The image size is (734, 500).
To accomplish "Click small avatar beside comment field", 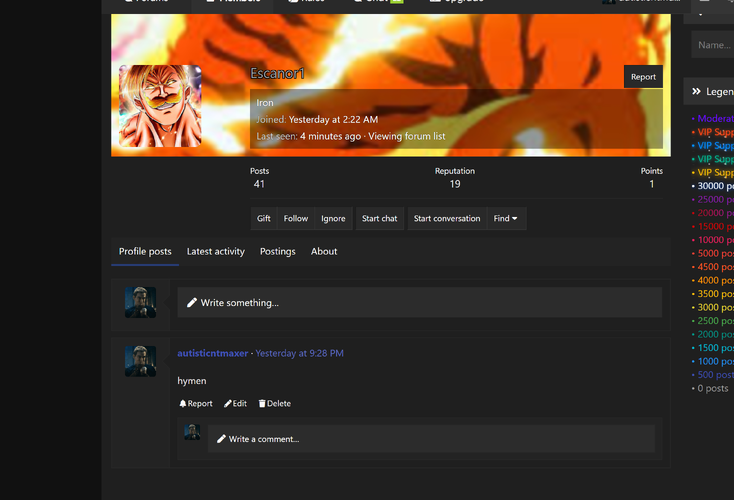I will click(192, 432).
